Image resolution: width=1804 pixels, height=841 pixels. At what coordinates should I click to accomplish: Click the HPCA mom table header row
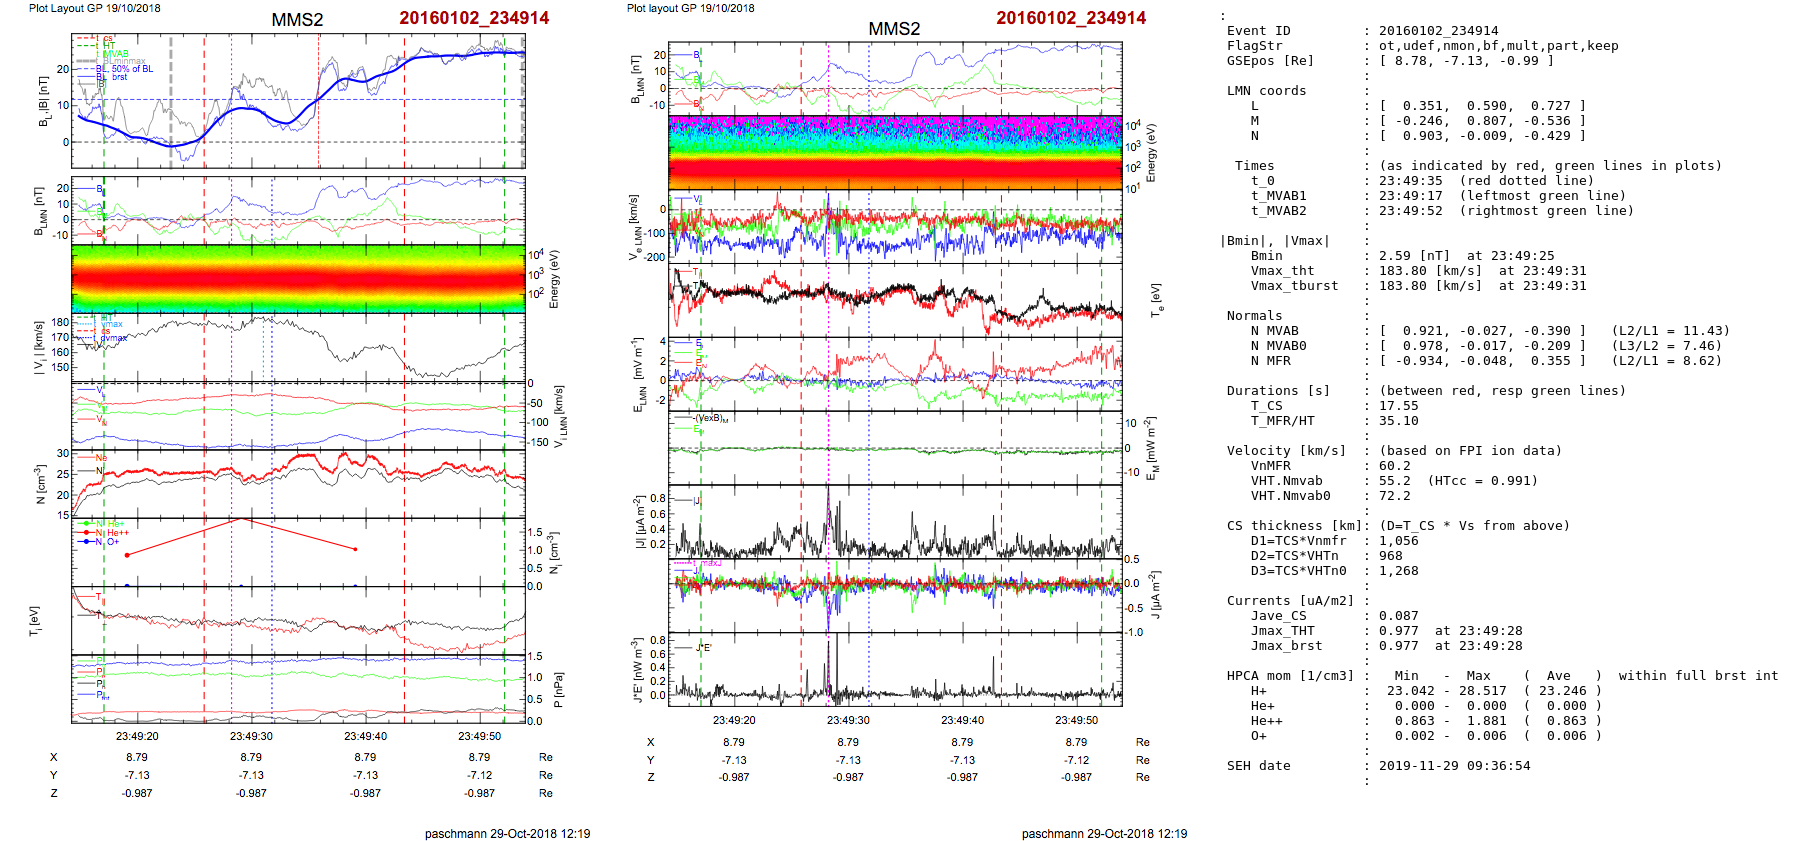(x=1502, y=676)
